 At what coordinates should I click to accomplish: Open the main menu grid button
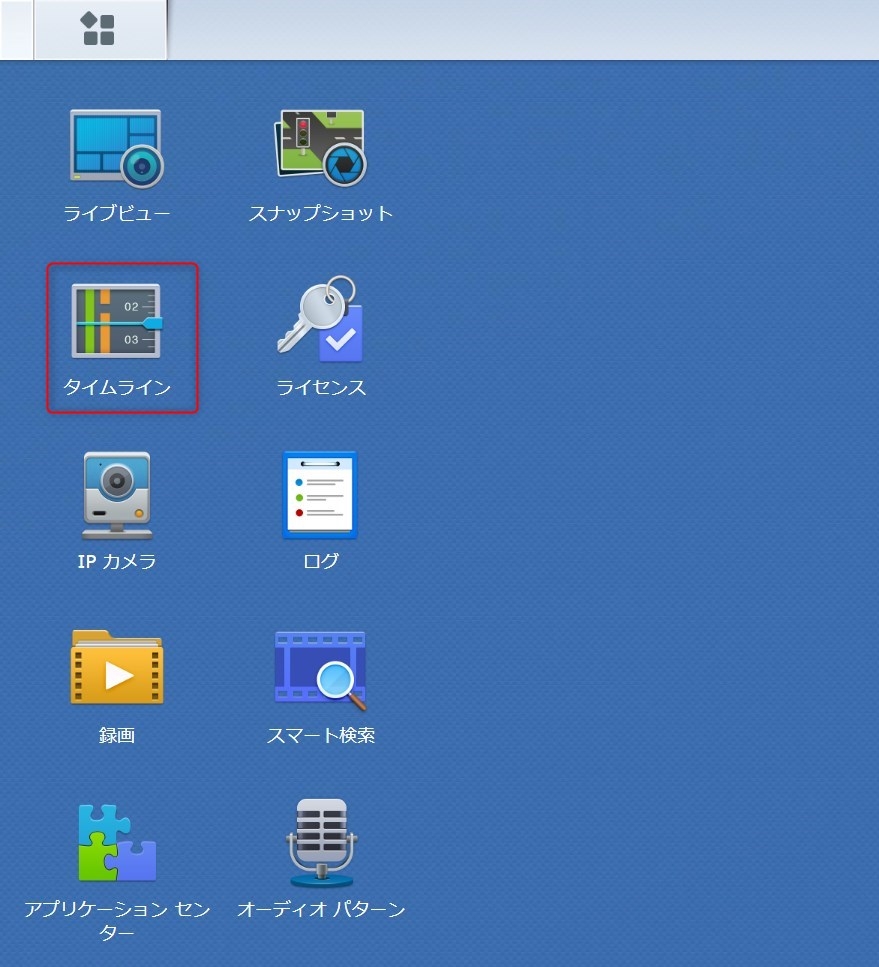pyautogui.click(x=98, y=29)
